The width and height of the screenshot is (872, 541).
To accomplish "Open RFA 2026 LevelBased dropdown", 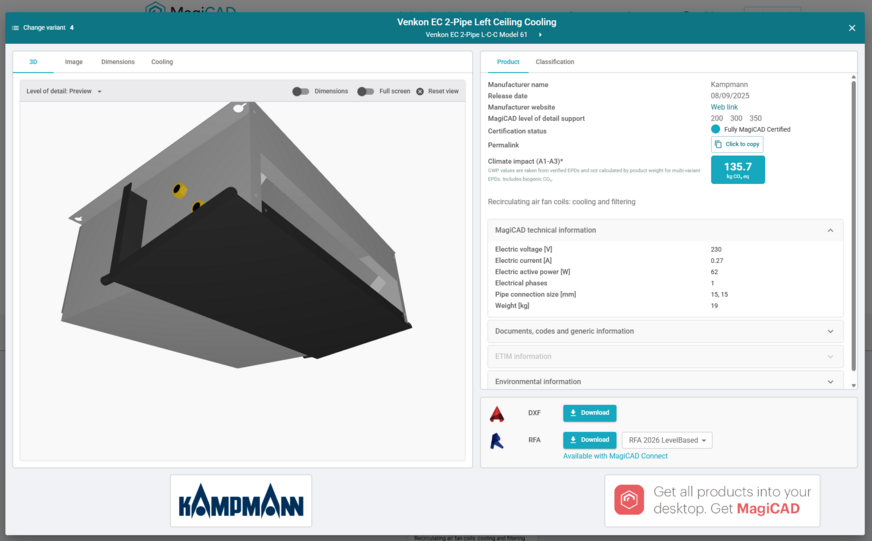I will 667,440.
